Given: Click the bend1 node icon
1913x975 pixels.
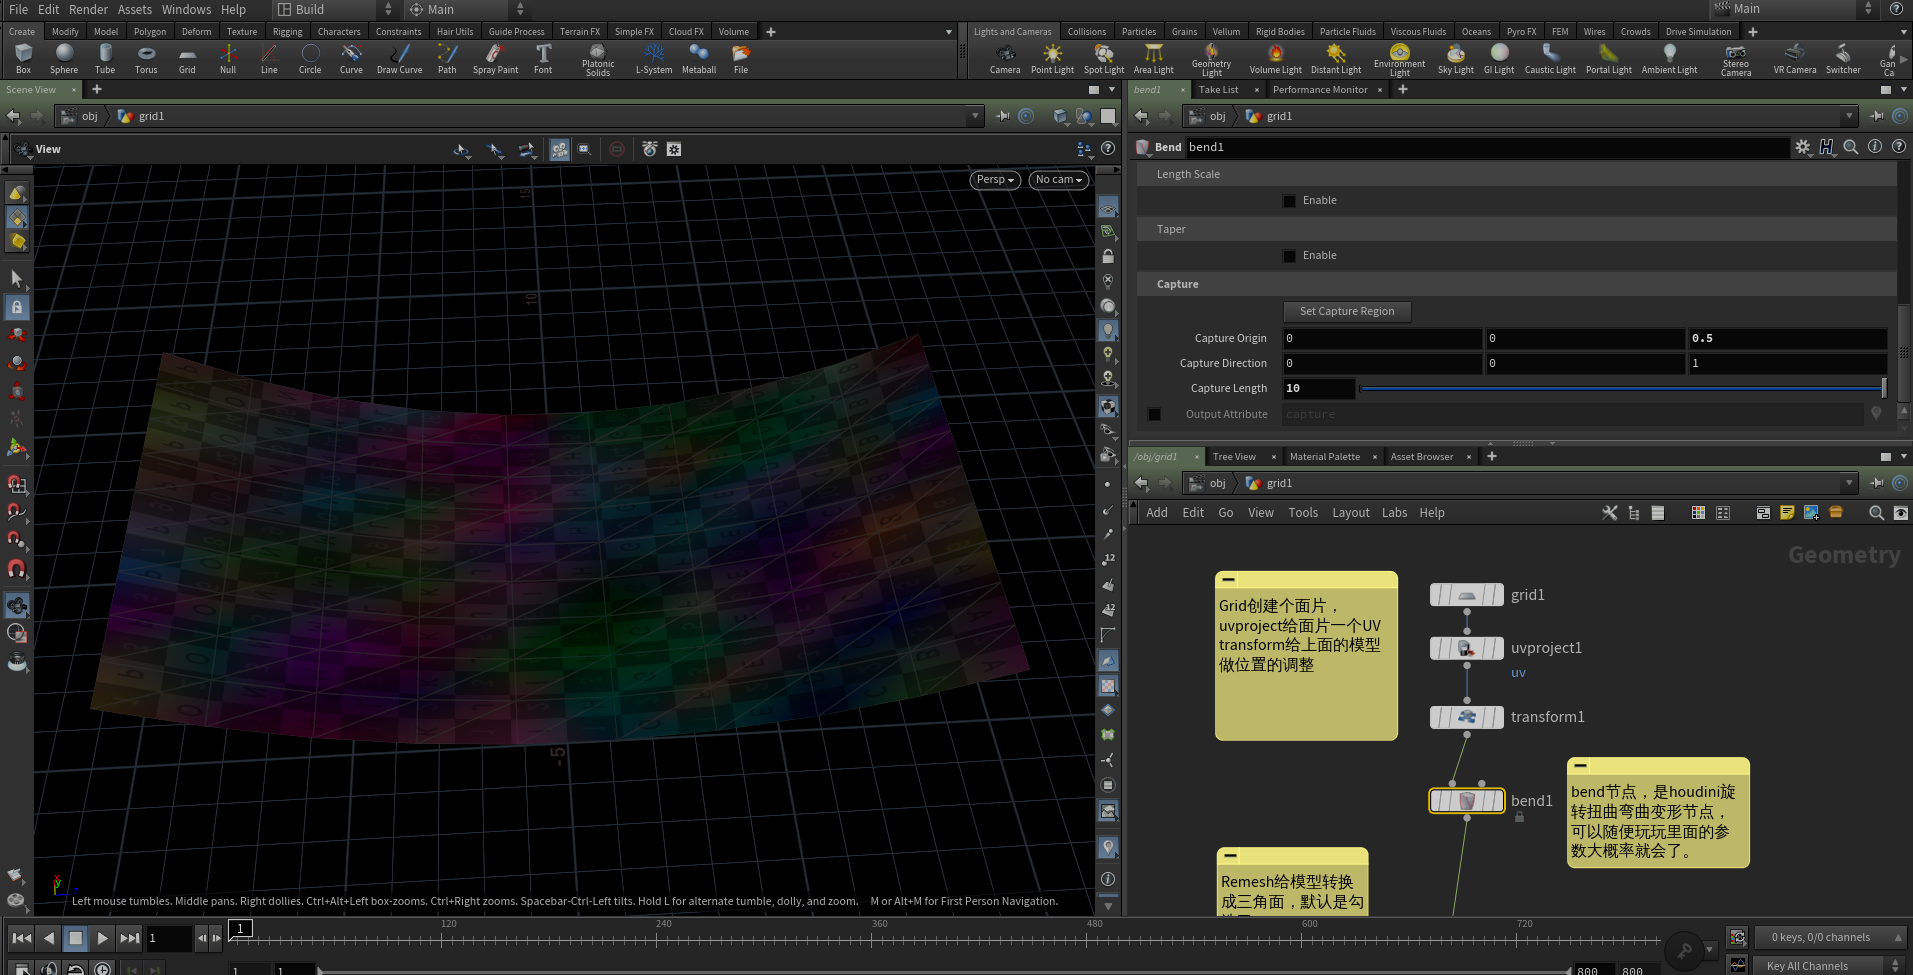Looking at the screenshot, I should (x=1466, y=801).
